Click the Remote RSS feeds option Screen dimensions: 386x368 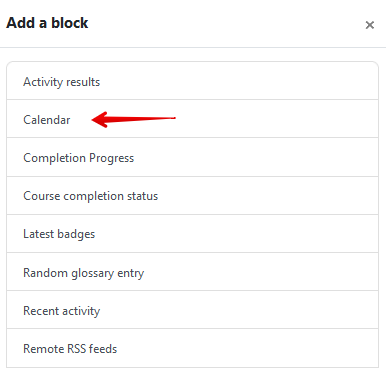(x=193, y=348)
